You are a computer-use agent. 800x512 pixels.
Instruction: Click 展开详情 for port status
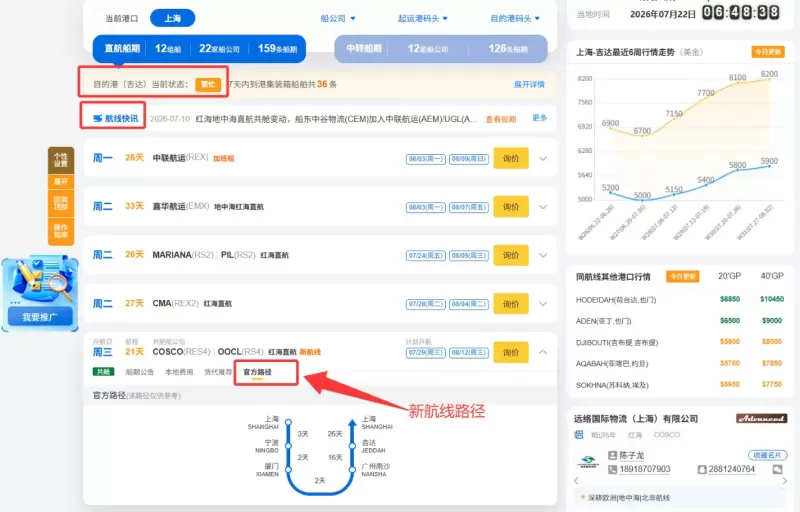(529, 84)
